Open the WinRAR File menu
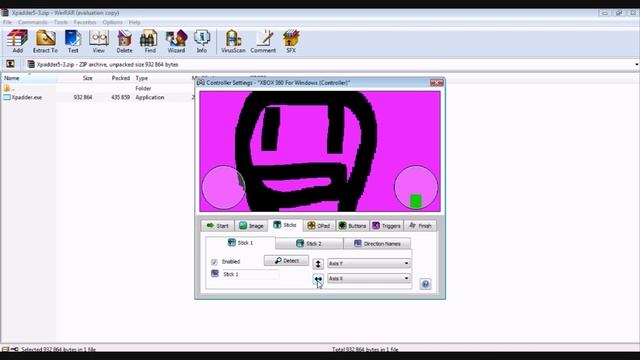Image resolution: width=640 pixels, height=360 pixels. click(7, 22)
